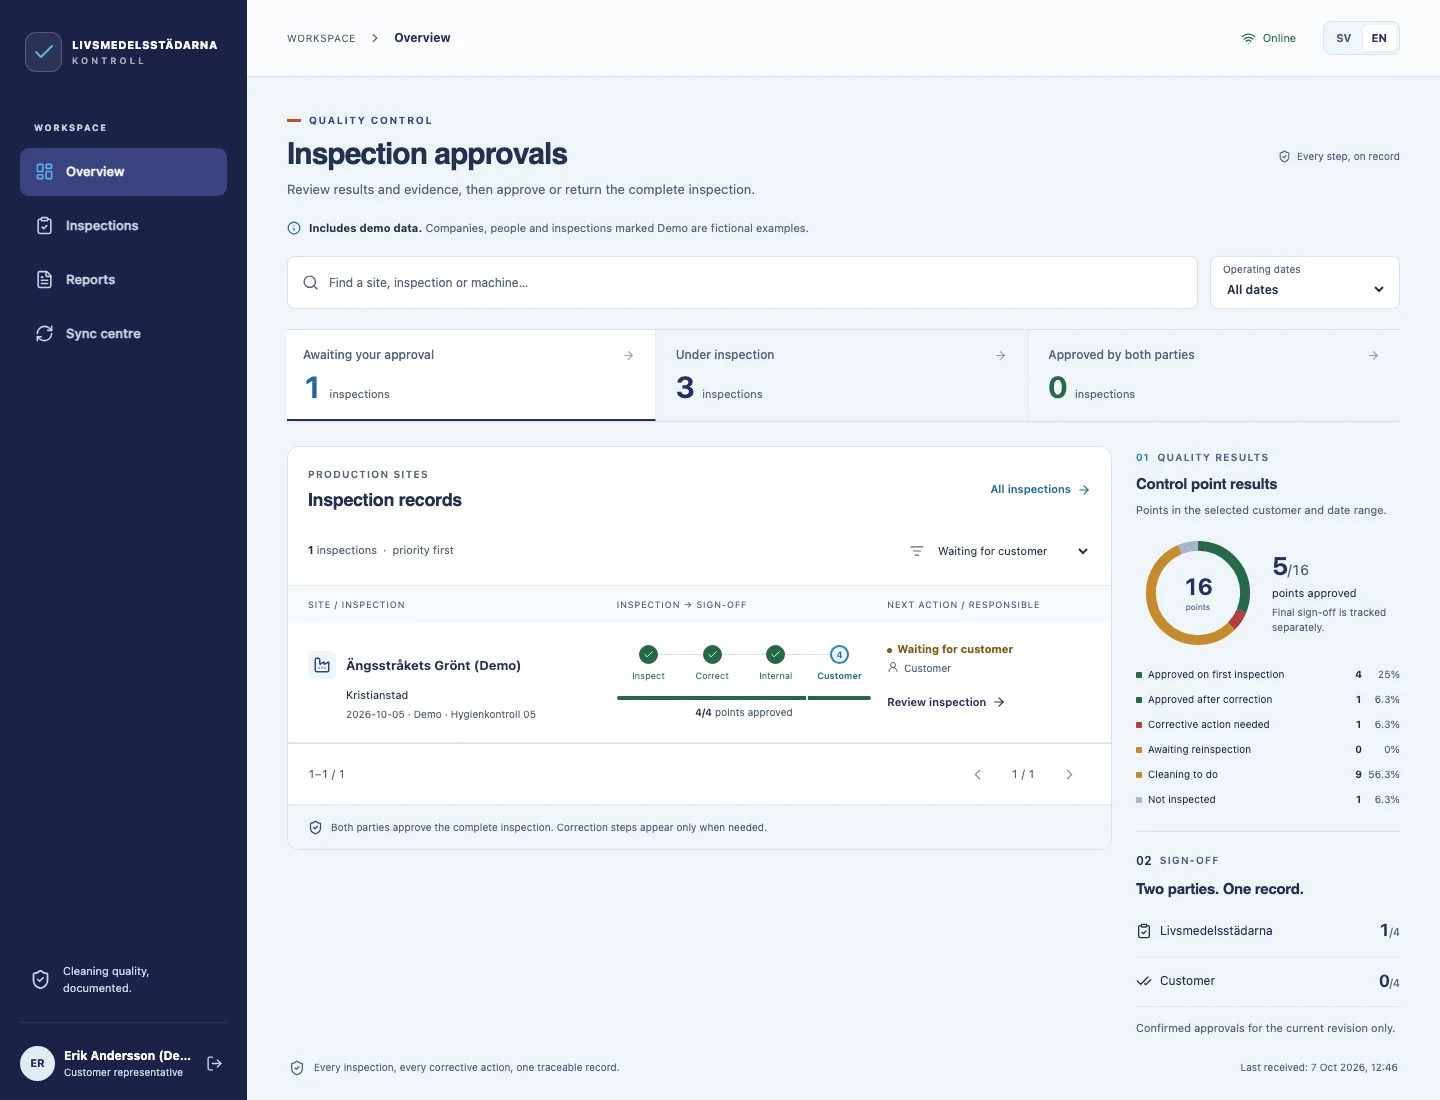Click the Customer step number 4 circle
Viewport: 1440px width, 1100px height.
pyautogui.click(x=839, y=654)
